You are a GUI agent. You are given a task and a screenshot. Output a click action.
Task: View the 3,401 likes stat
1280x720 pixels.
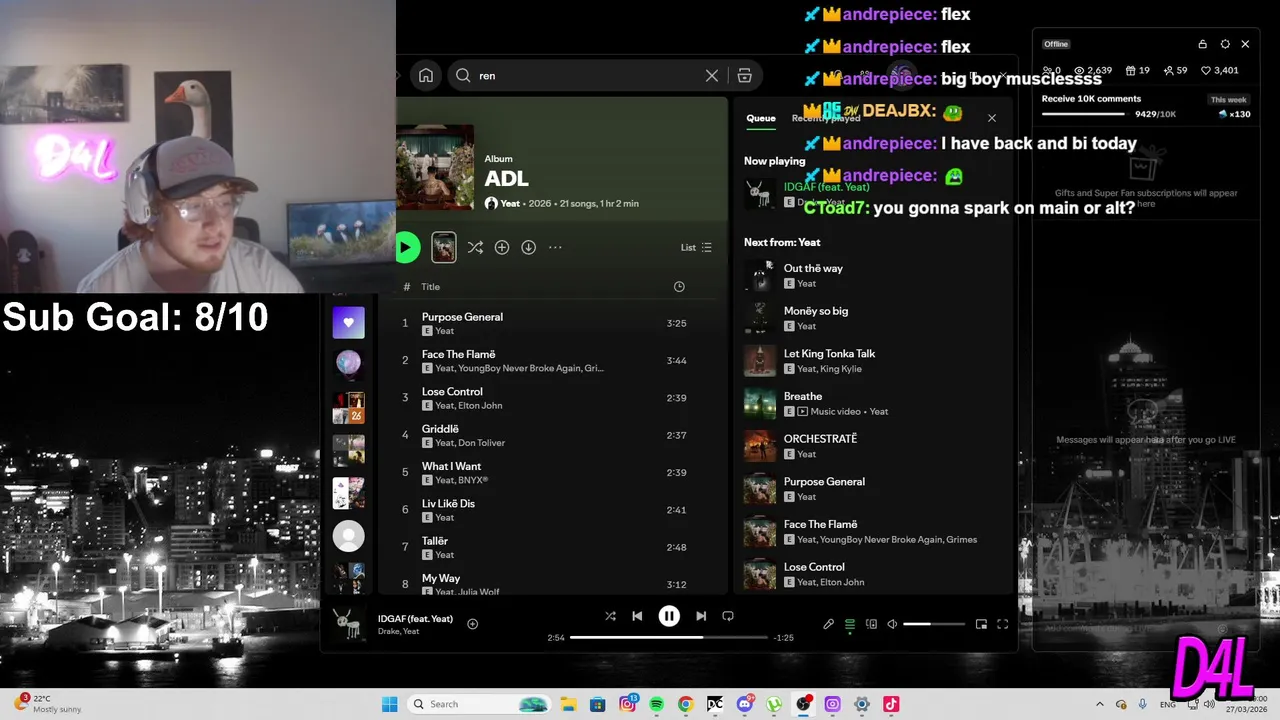tap(1219, 70)
